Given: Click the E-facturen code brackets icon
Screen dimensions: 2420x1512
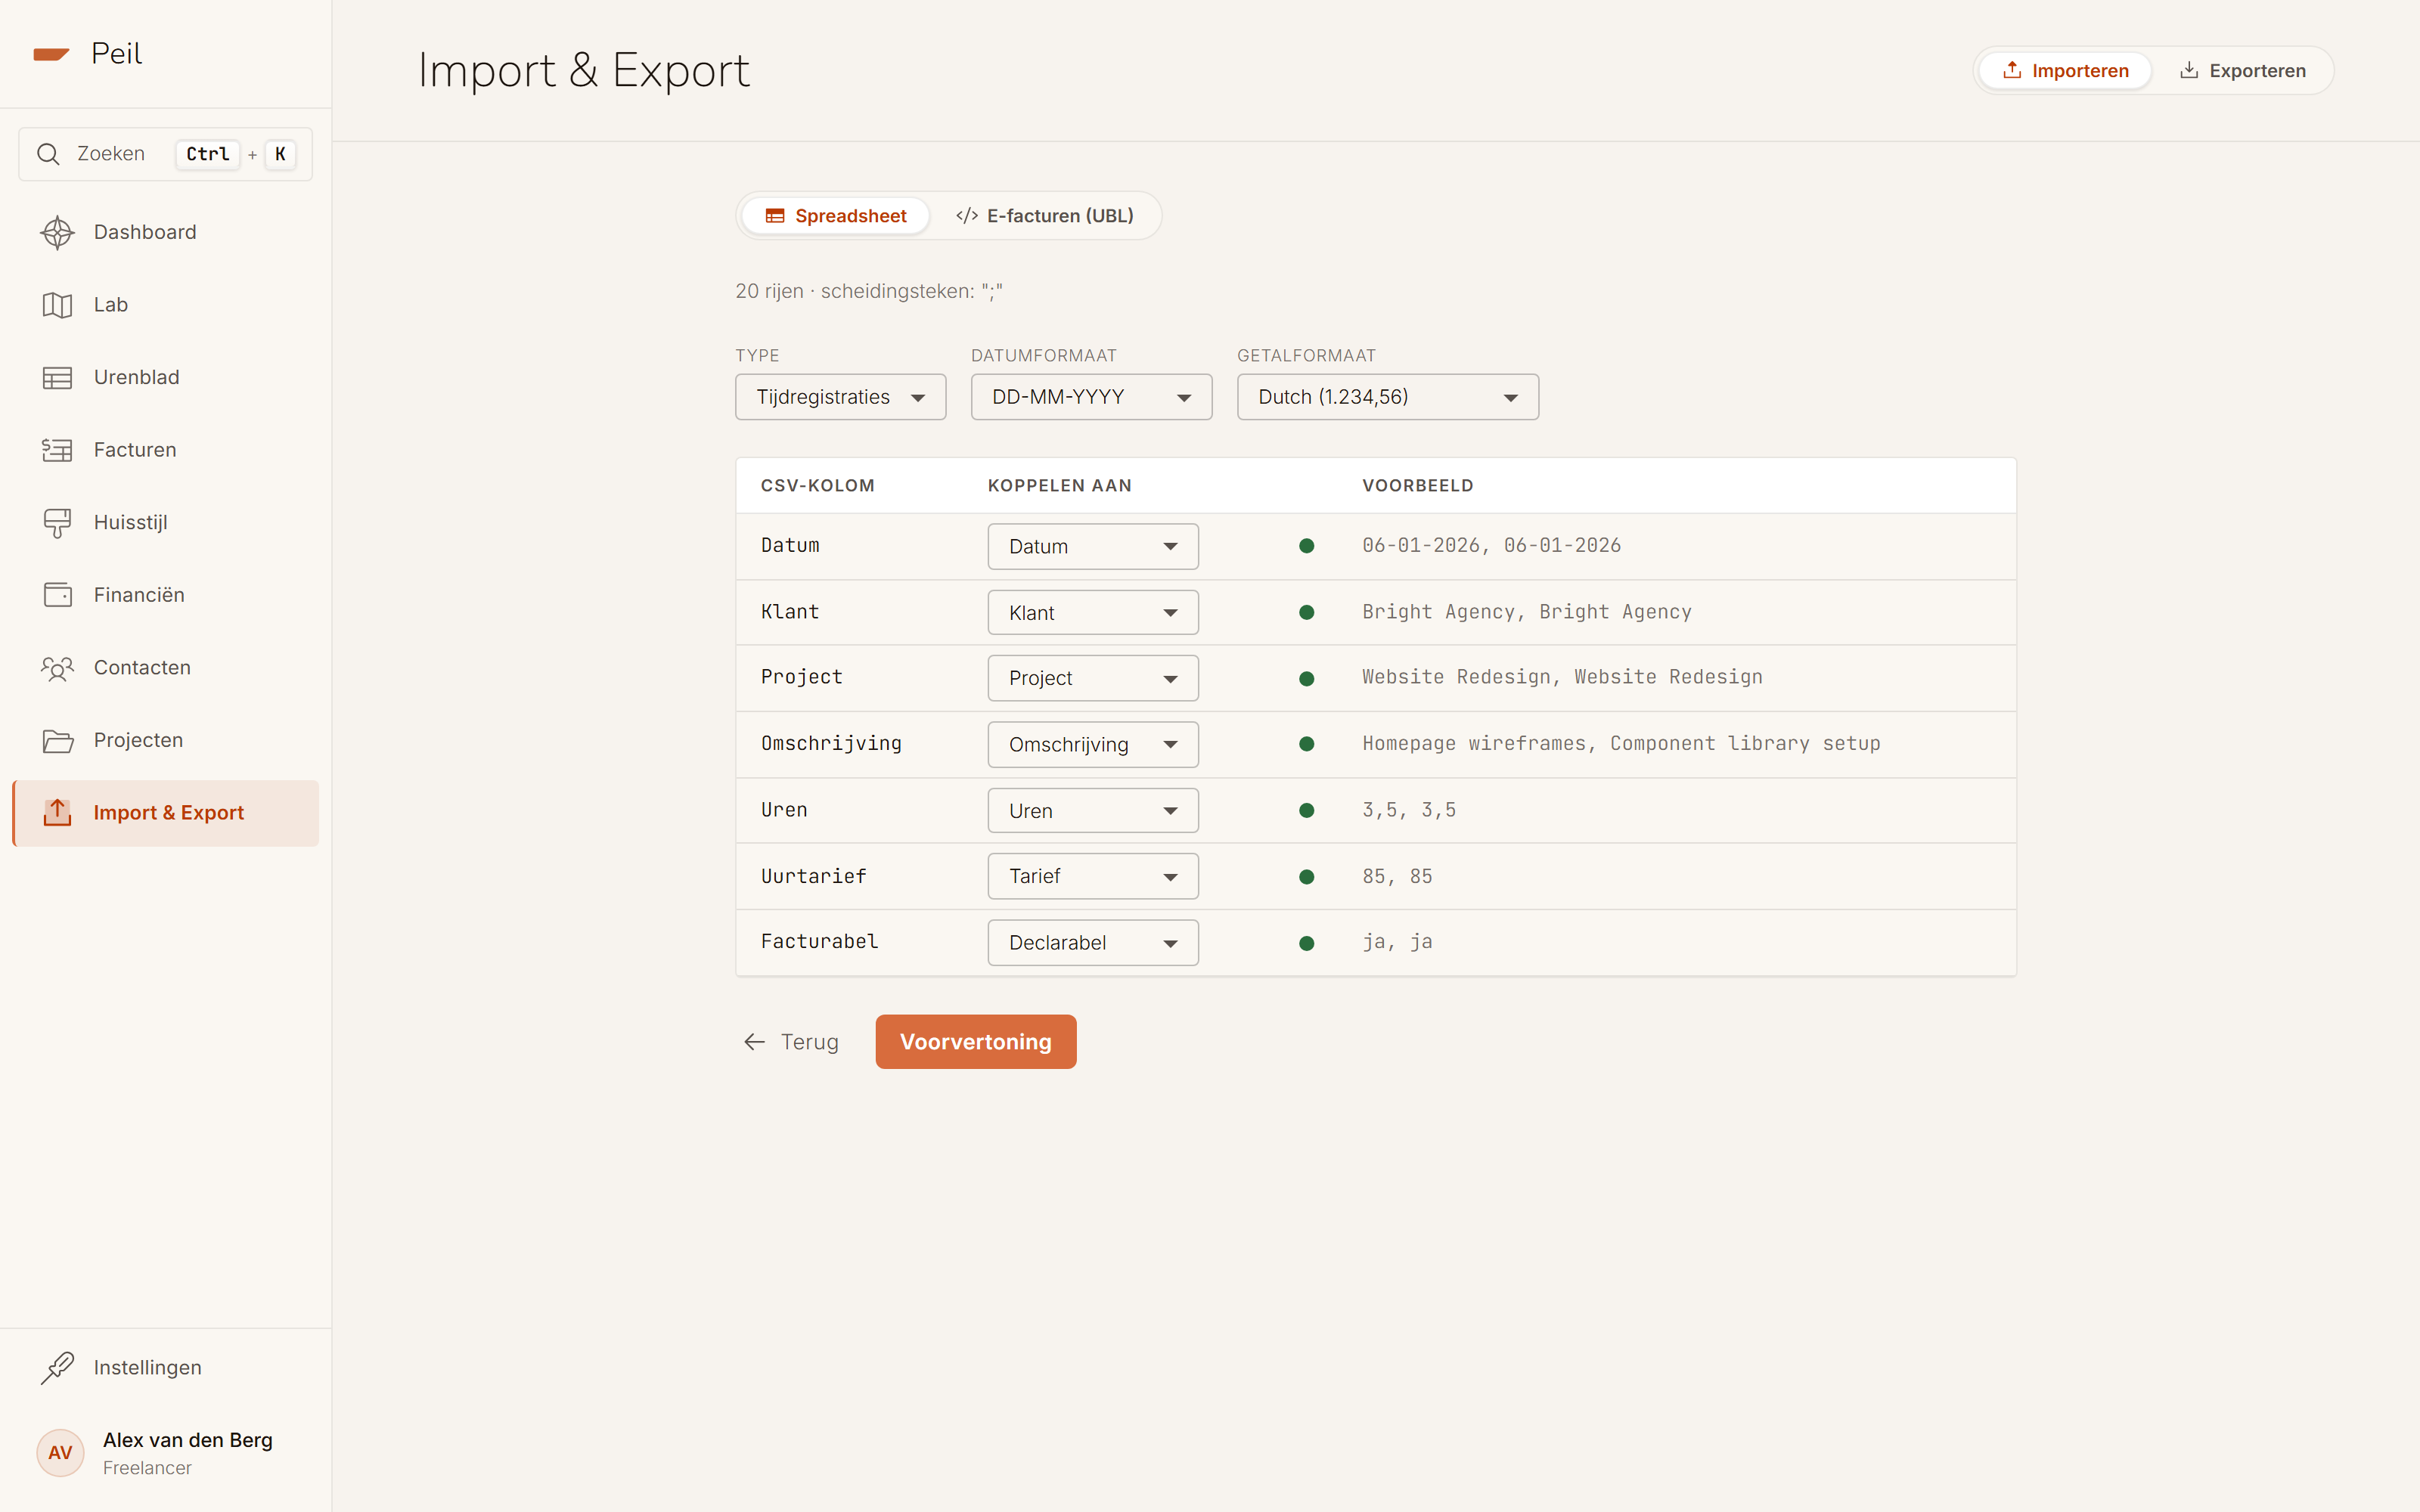Looking at the screenshot, I should click(967, 216).
